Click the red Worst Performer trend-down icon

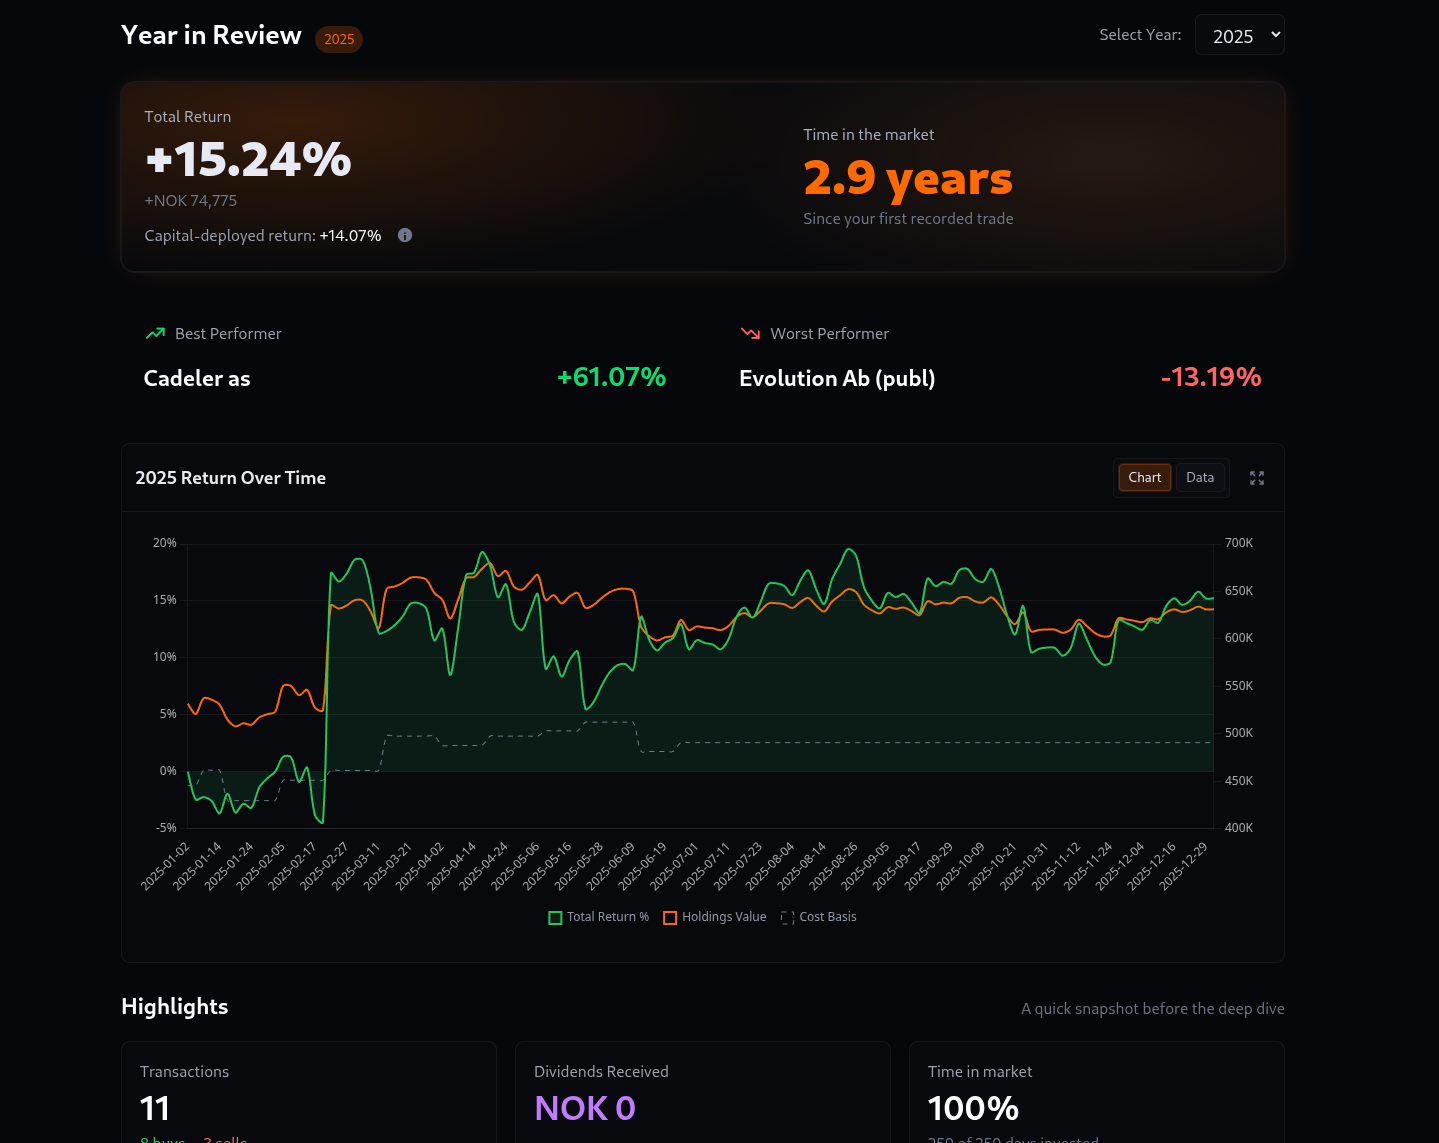pos(750,334)
